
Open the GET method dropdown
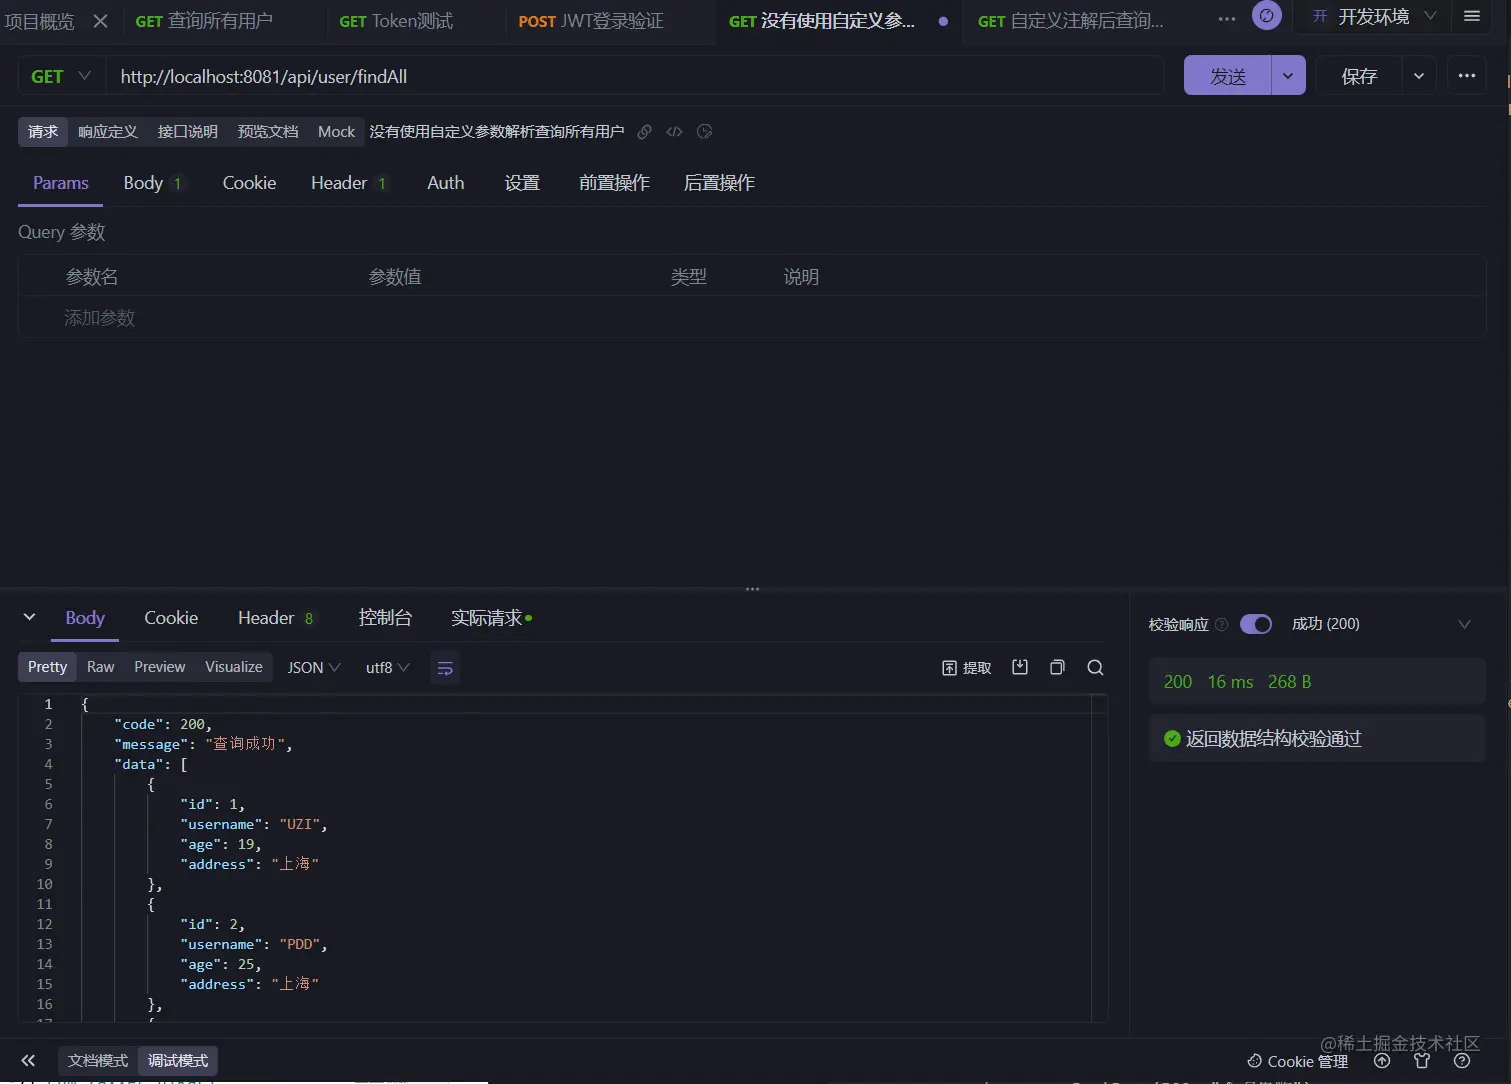pos(62,76)
